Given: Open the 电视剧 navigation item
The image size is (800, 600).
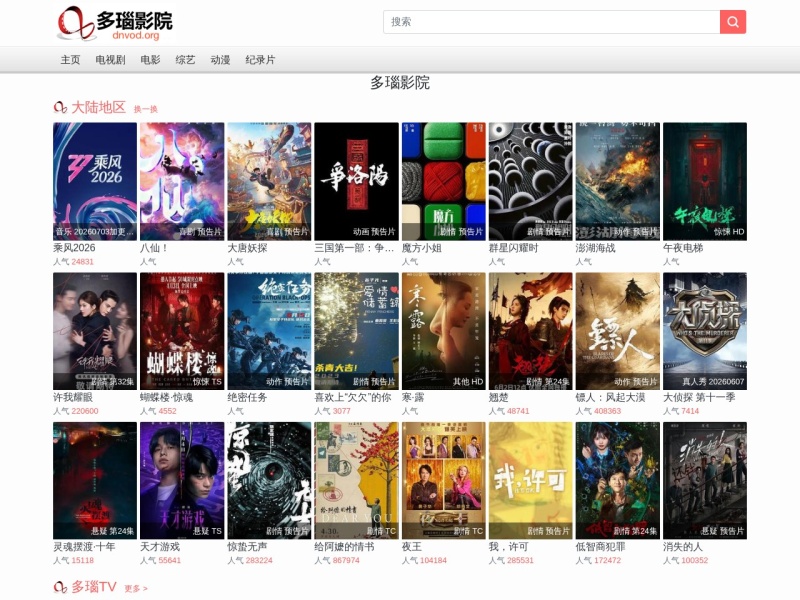Looking at the screenshot, I should click(110, 60).
